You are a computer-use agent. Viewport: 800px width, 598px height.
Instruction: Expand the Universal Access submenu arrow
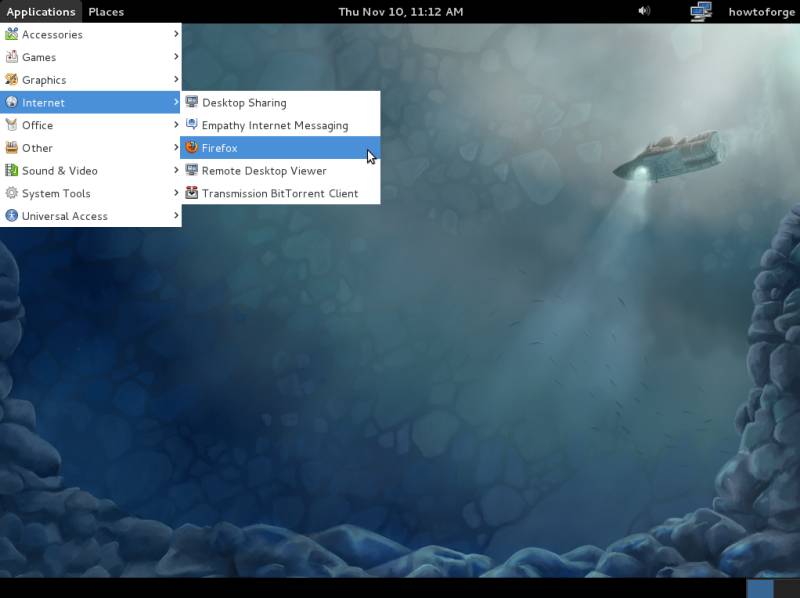(176, 215)
